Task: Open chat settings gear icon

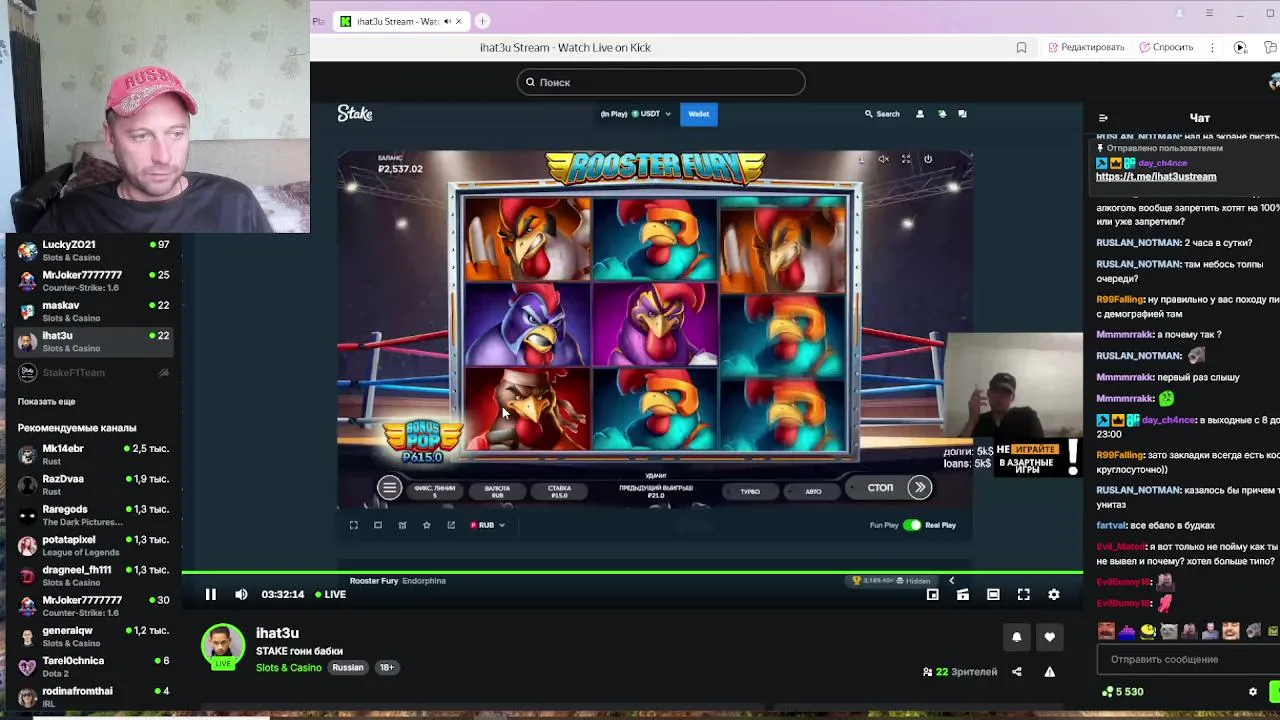Action: tap(1253, 691)
